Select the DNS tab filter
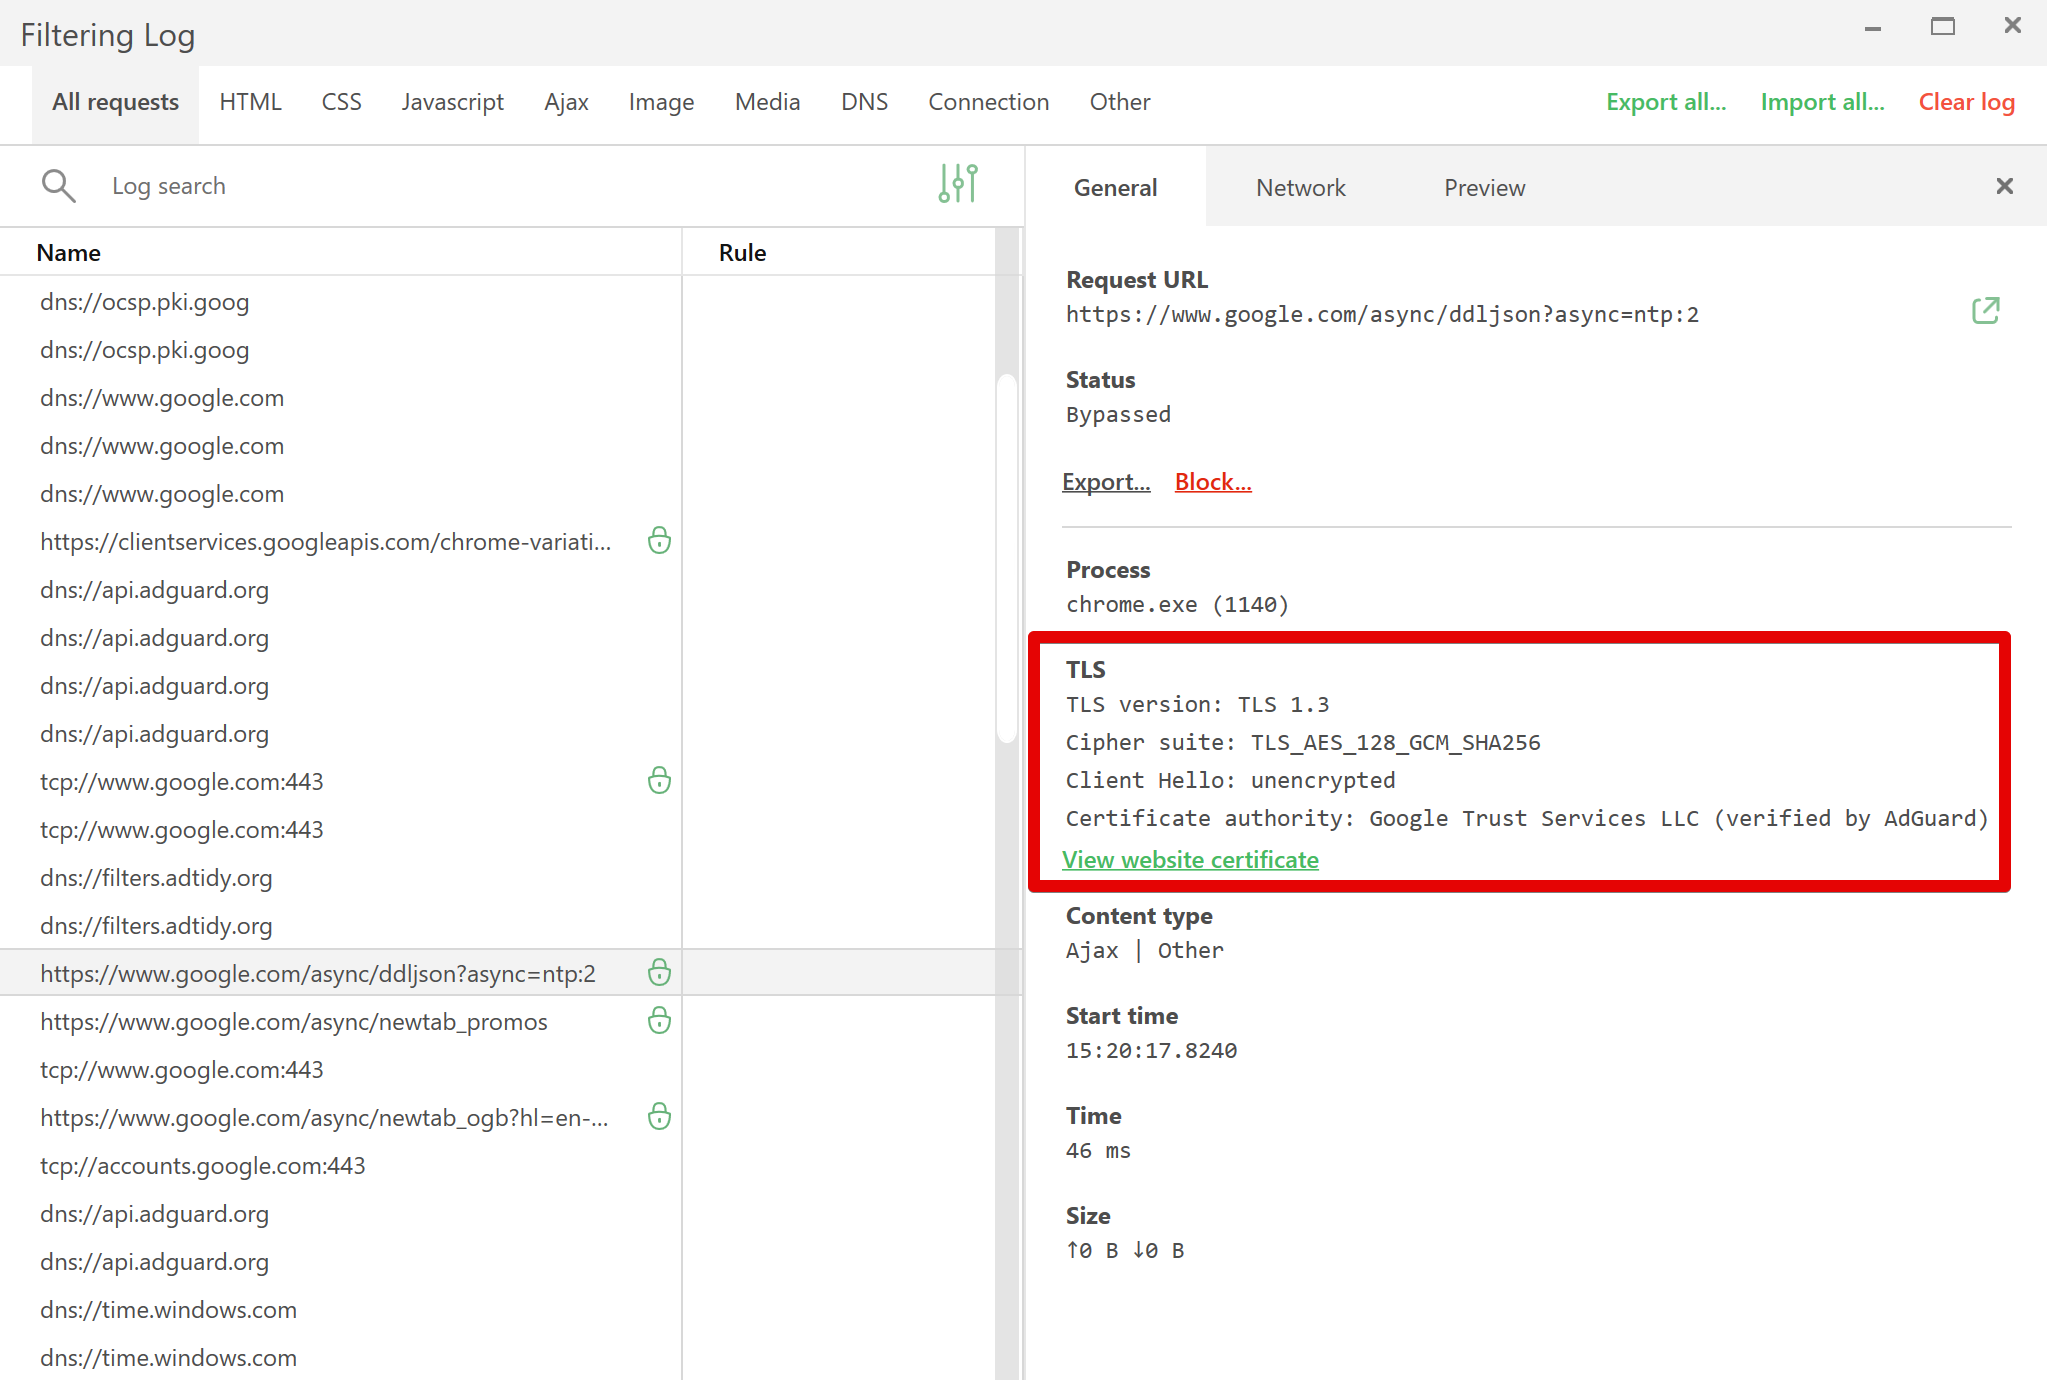2047x1380 pixels. (864, 102)
